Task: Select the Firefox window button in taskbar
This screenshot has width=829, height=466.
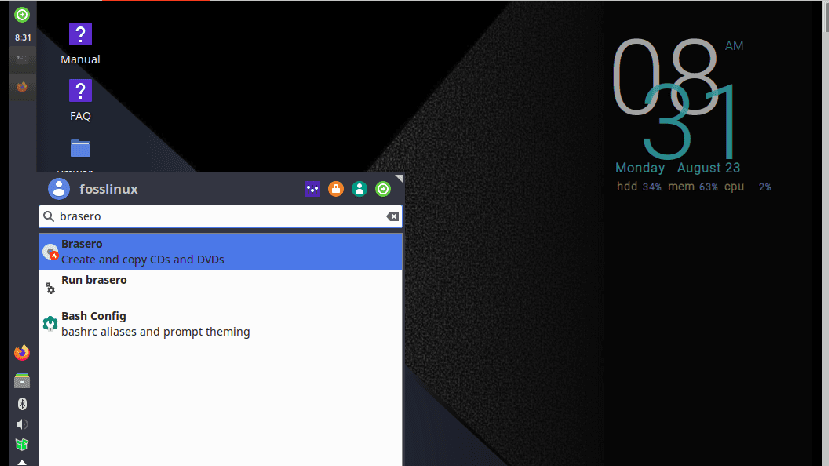Action: (22, 87)
